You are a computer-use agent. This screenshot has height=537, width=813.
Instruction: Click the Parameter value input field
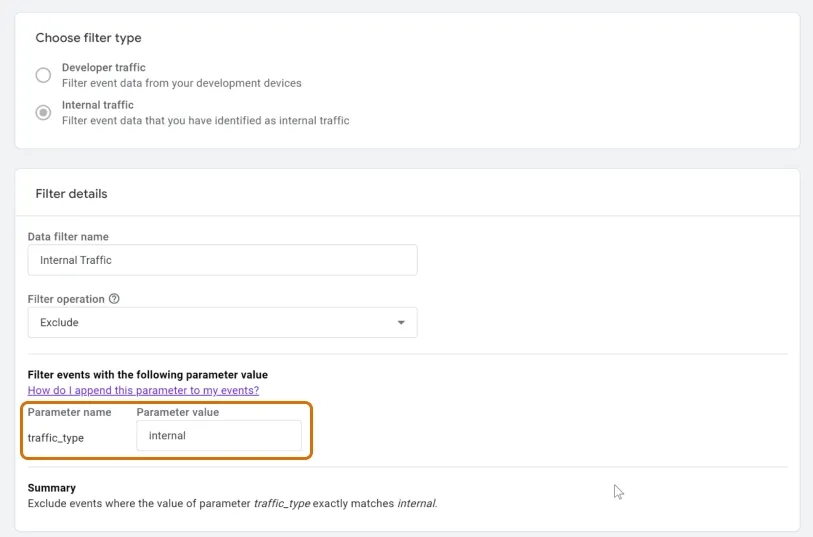[219, 435]
